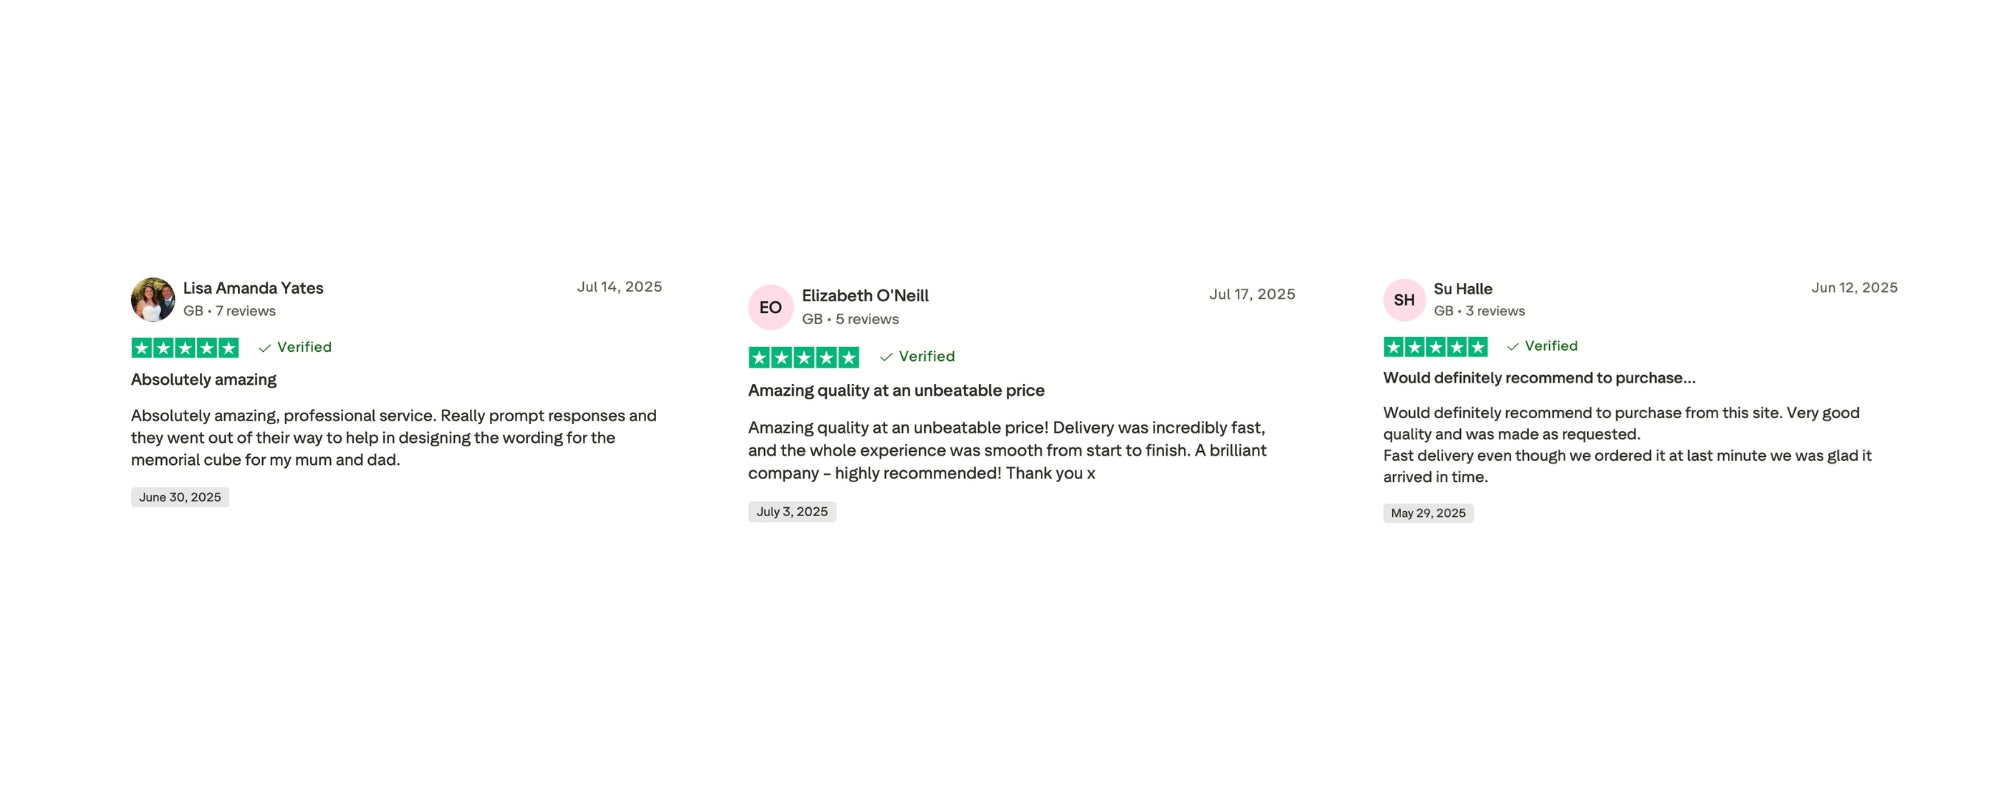Image resolution: width=2000 pixels, height=800 pixels.
Task: Open the 'Absolutely amazing' review title
Action: tap(204, 380)
